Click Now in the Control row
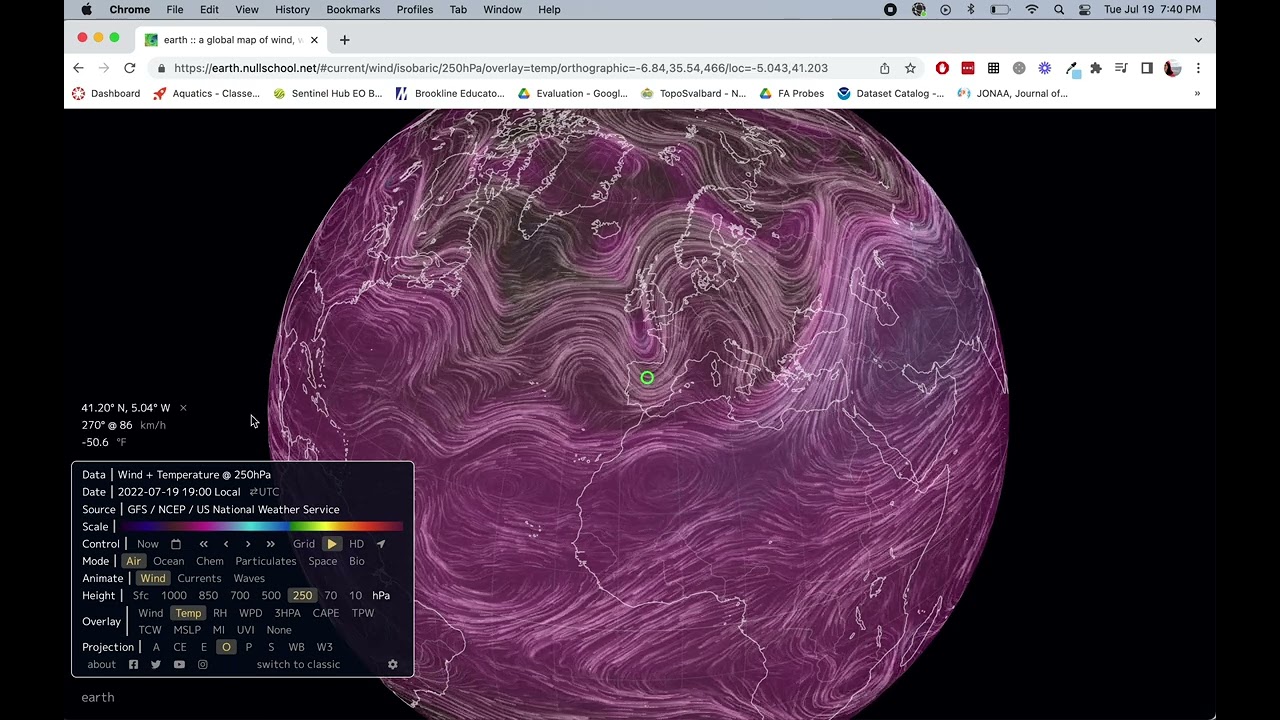This screenshot has width=1280, height=720. click(x=148, y=544)
